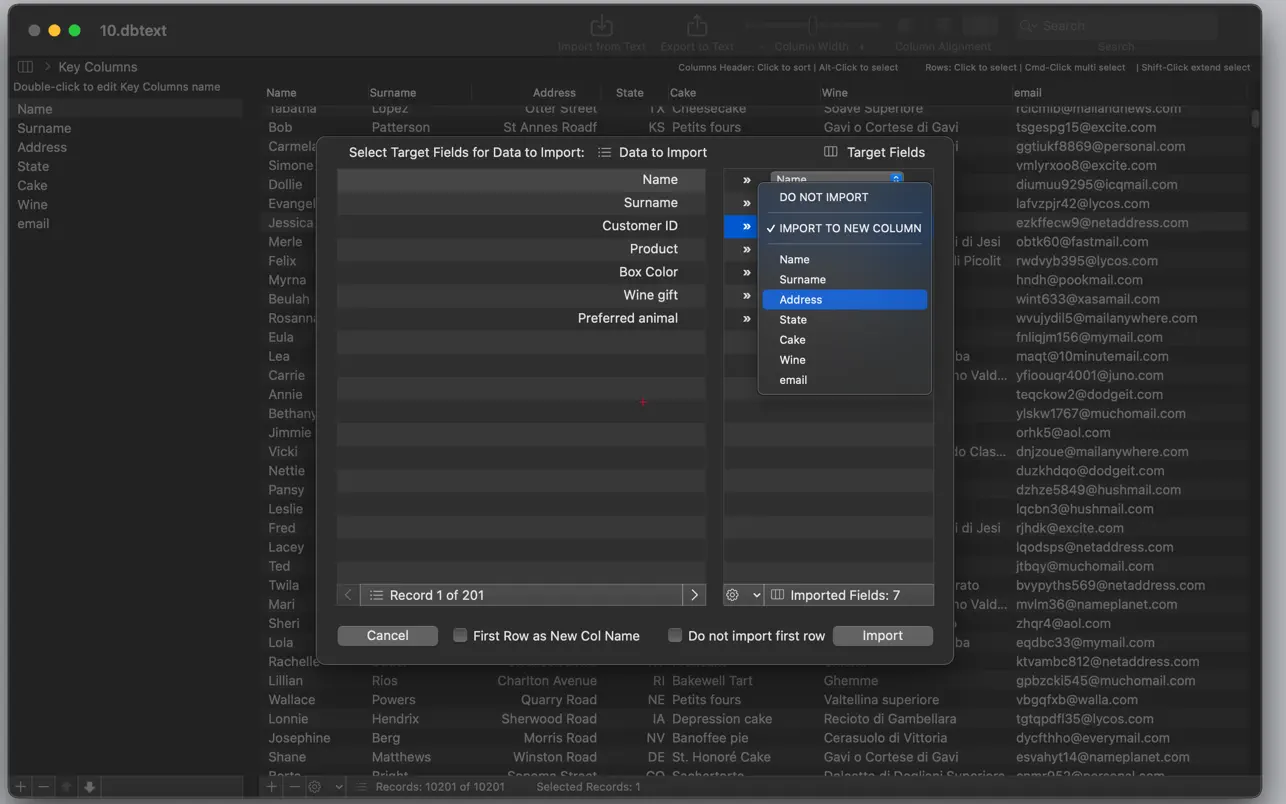The width and height of the screenshot is (1286, 804).
Task: Click the Export to Text toolbar icon
Action: click(697, 27)
